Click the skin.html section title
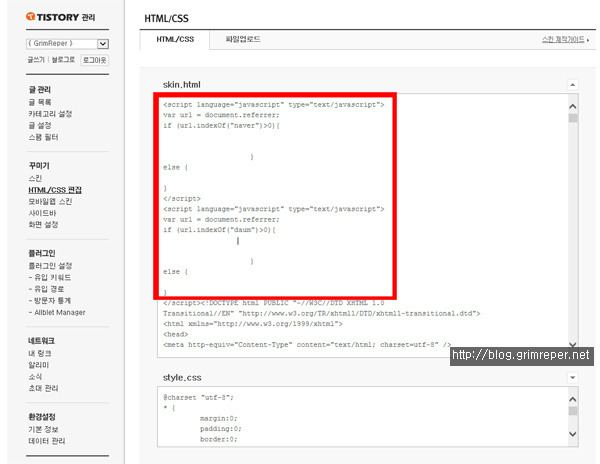The height and width of the screenshot is (464, 600). click(182, 85)
